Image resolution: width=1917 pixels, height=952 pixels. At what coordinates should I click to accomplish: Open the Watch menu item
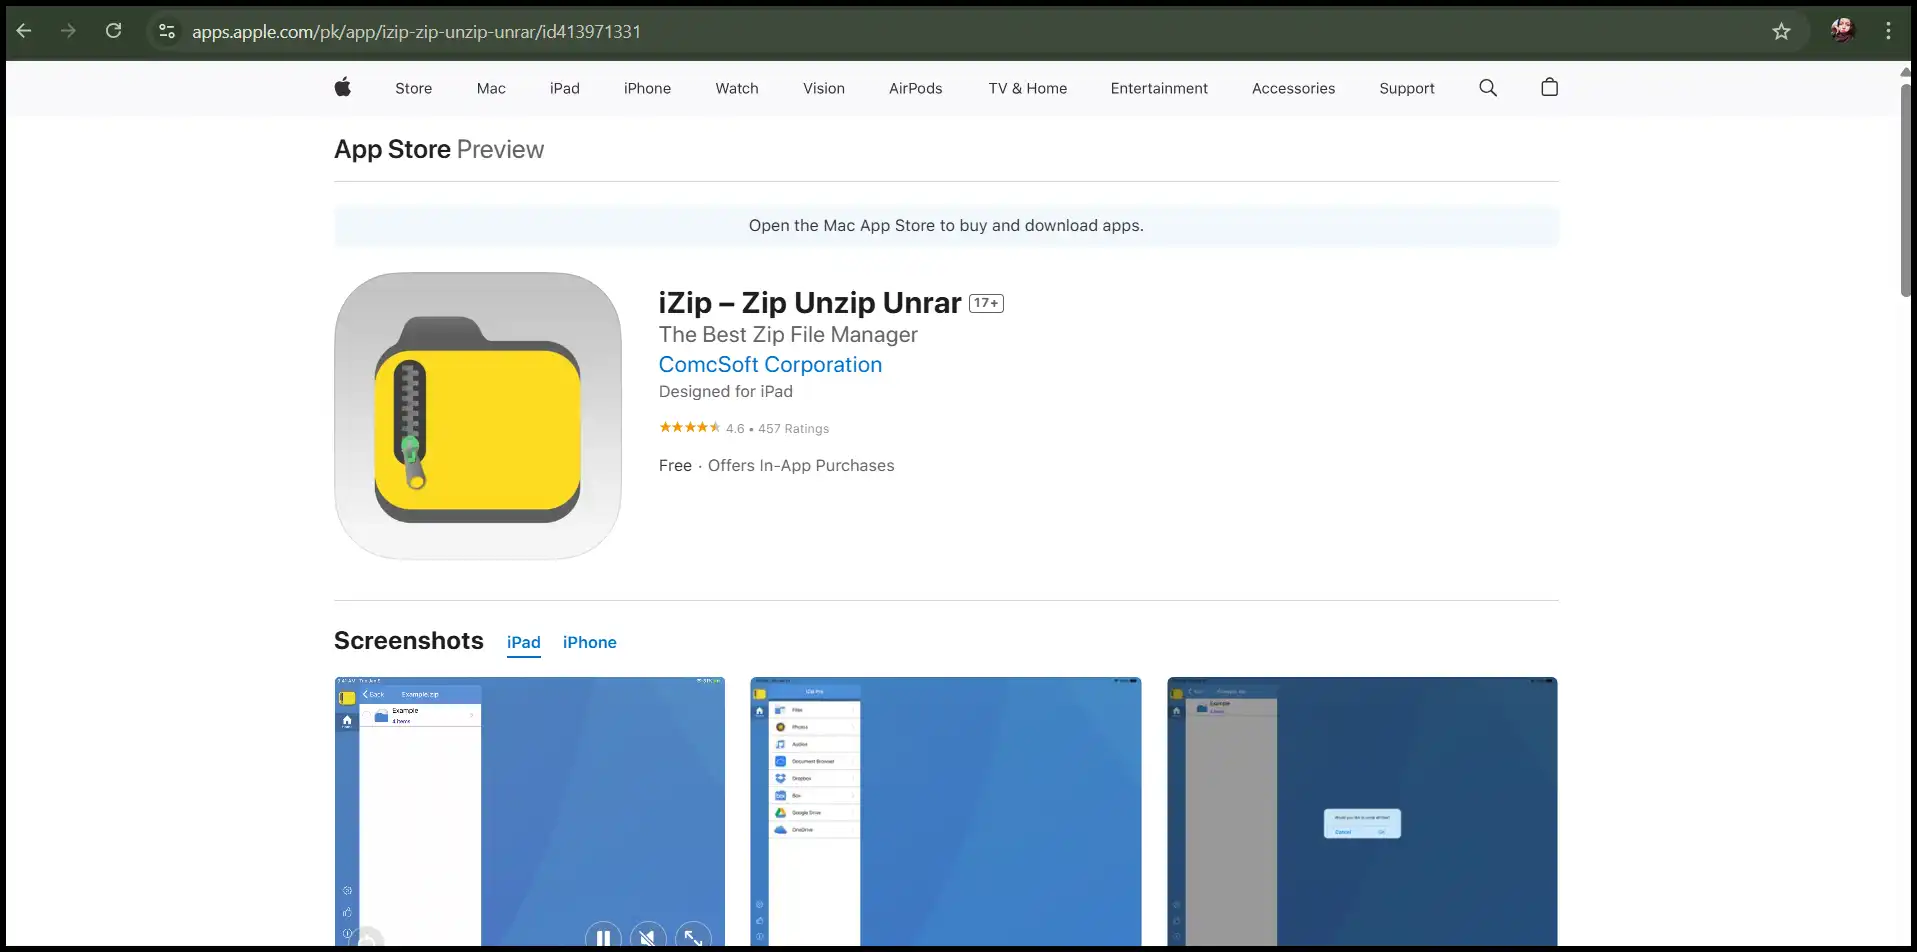737,88
